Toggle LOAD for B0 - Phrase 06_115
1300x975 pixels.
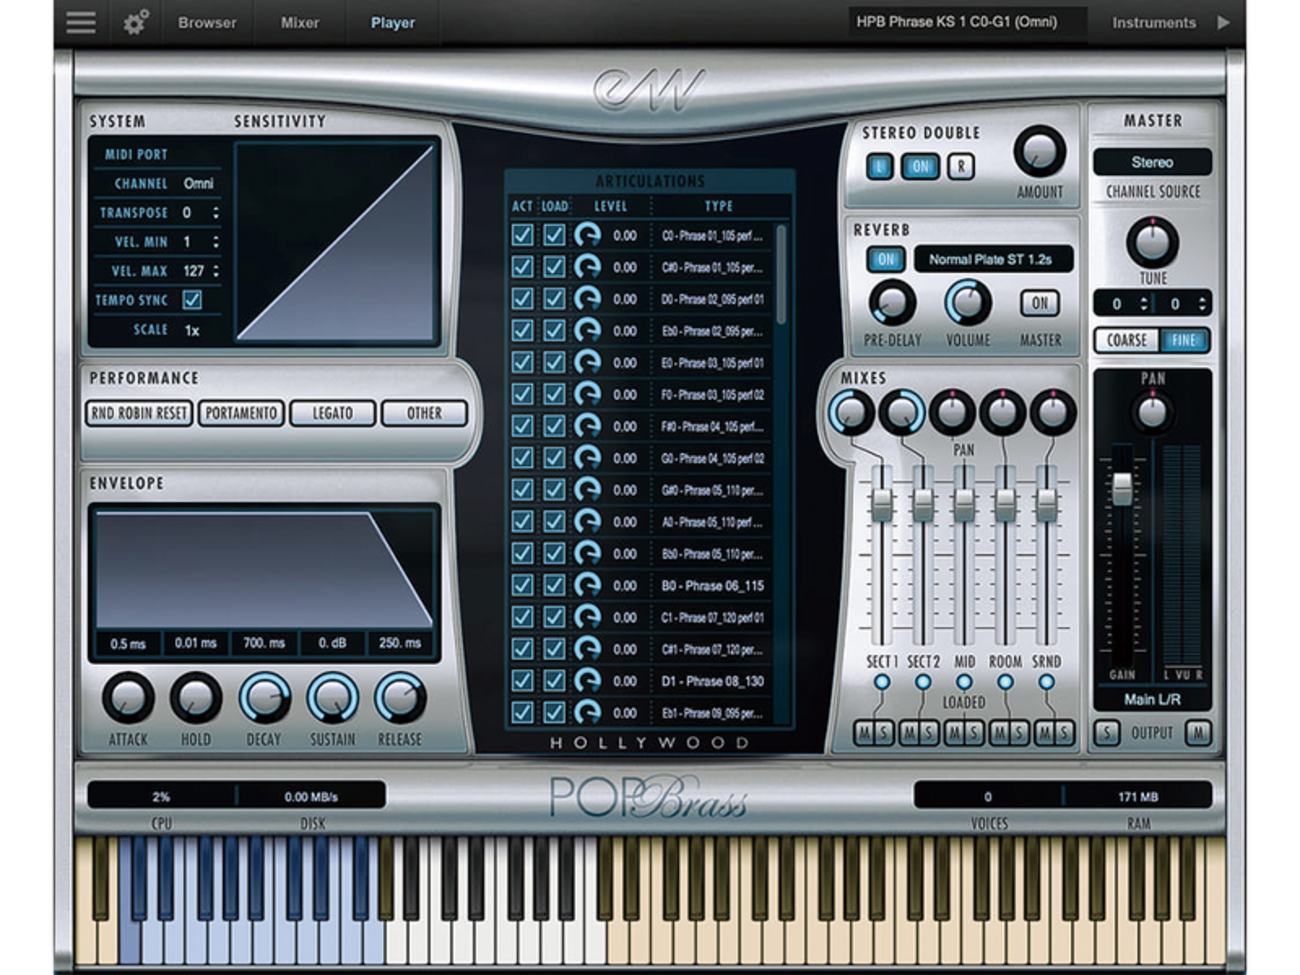tap(553, 585)
